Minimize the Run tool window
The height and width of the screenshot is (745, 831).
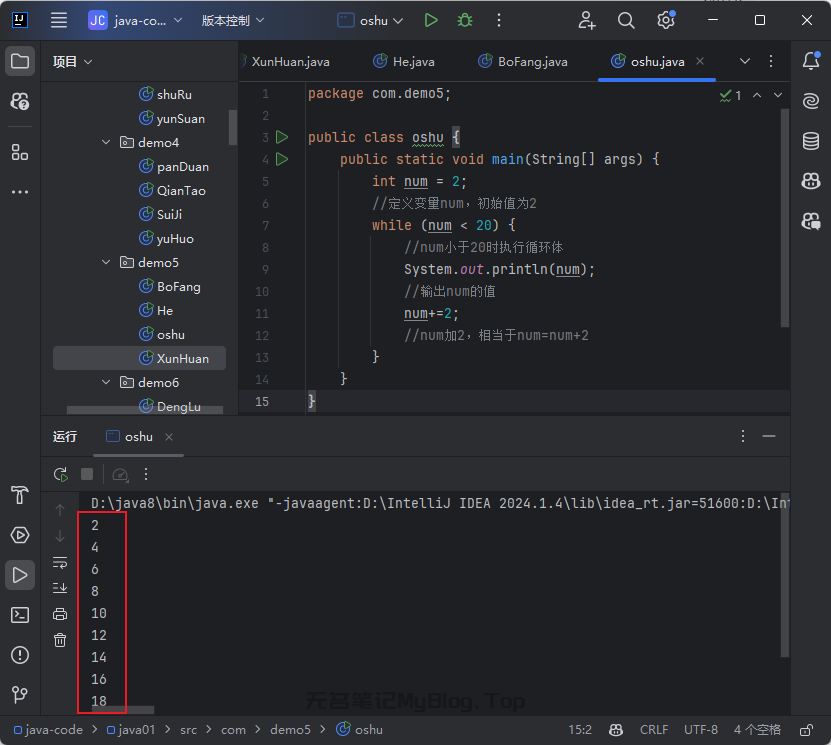tap(769, 436)
